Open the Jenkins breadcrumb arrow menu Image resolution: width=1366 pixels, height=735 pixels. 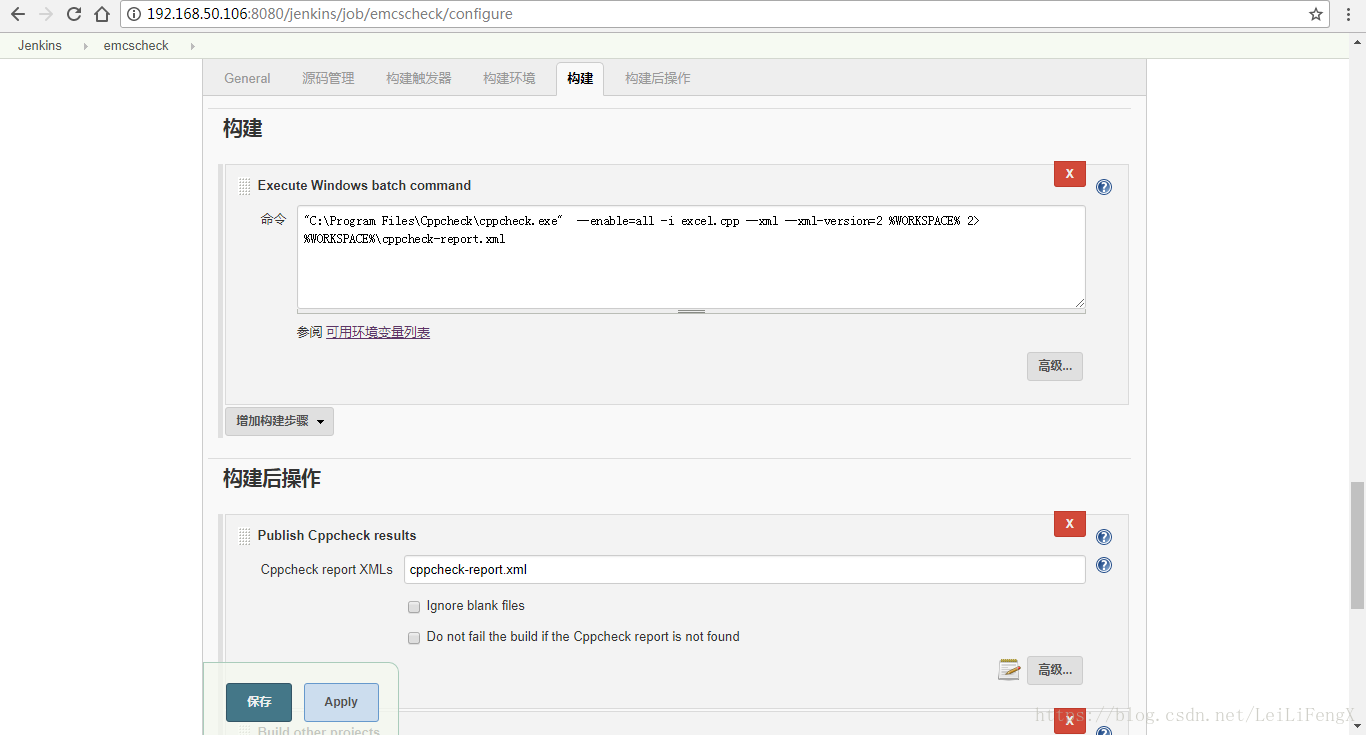pos(86,46)
